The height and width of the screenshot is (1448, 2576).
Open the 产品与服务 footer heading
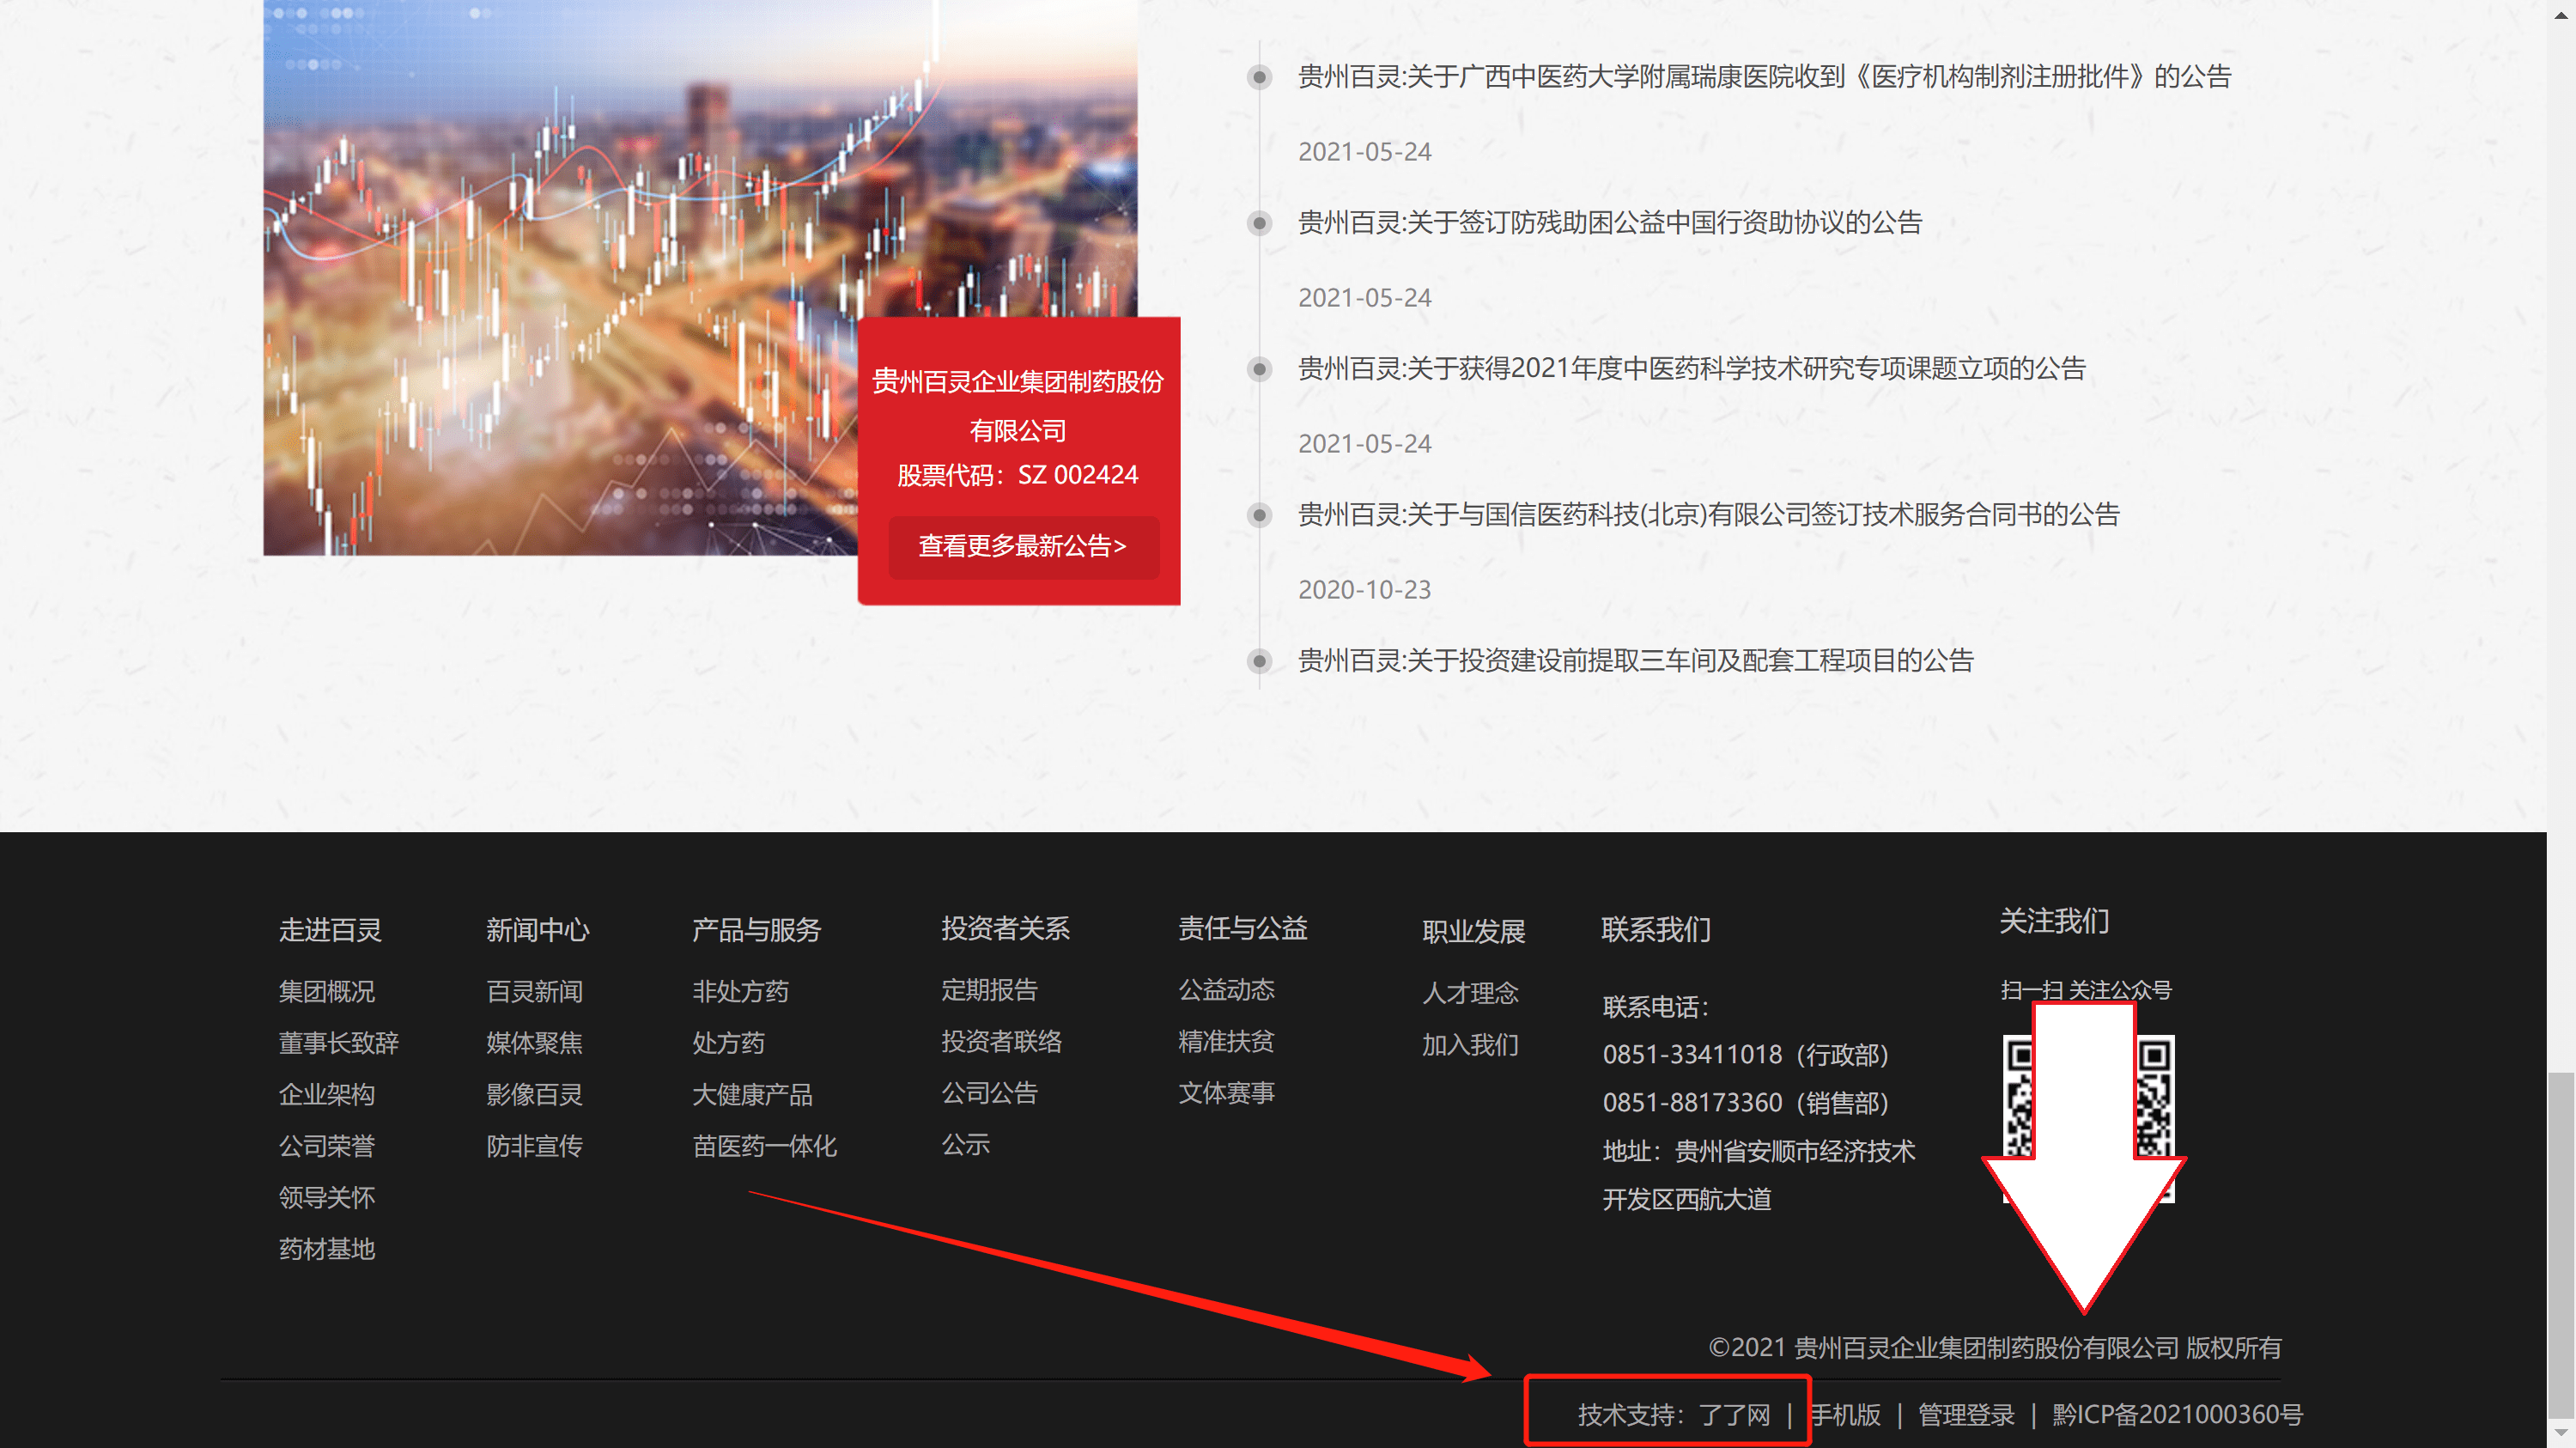click(x=756, y=930)
